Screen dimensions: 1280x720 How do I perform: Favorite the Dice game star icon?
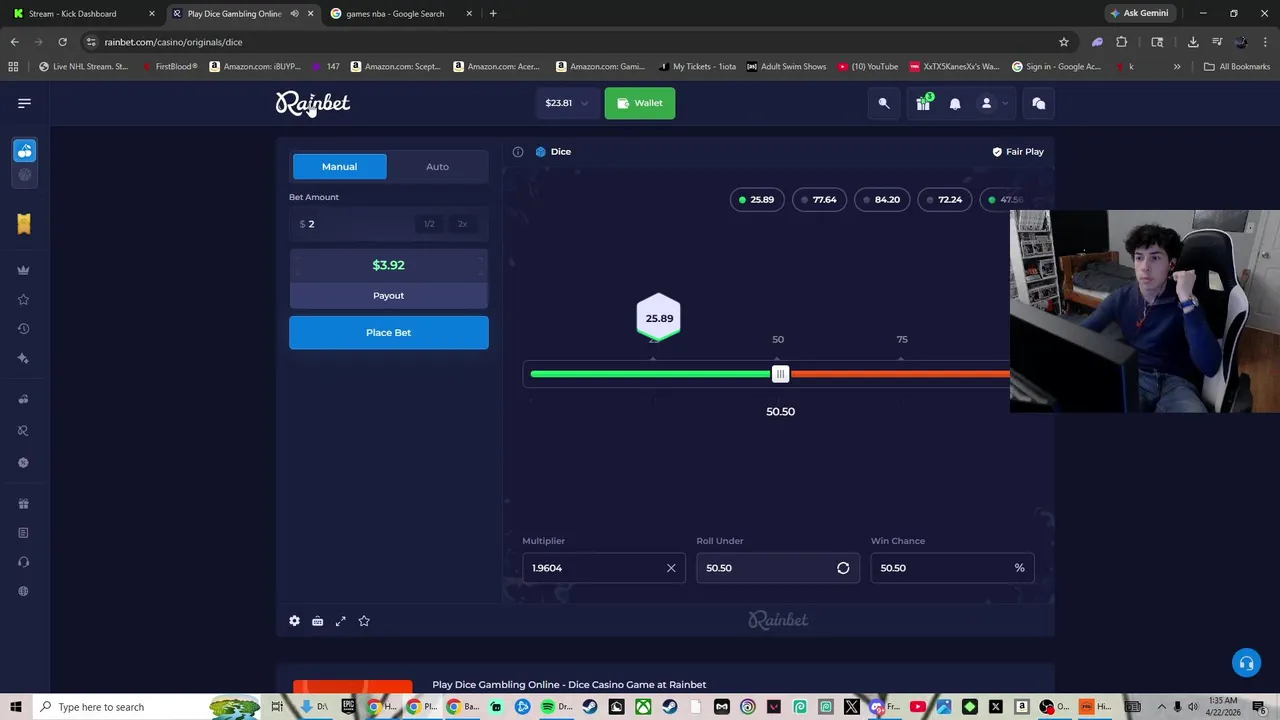click(364, 621)
